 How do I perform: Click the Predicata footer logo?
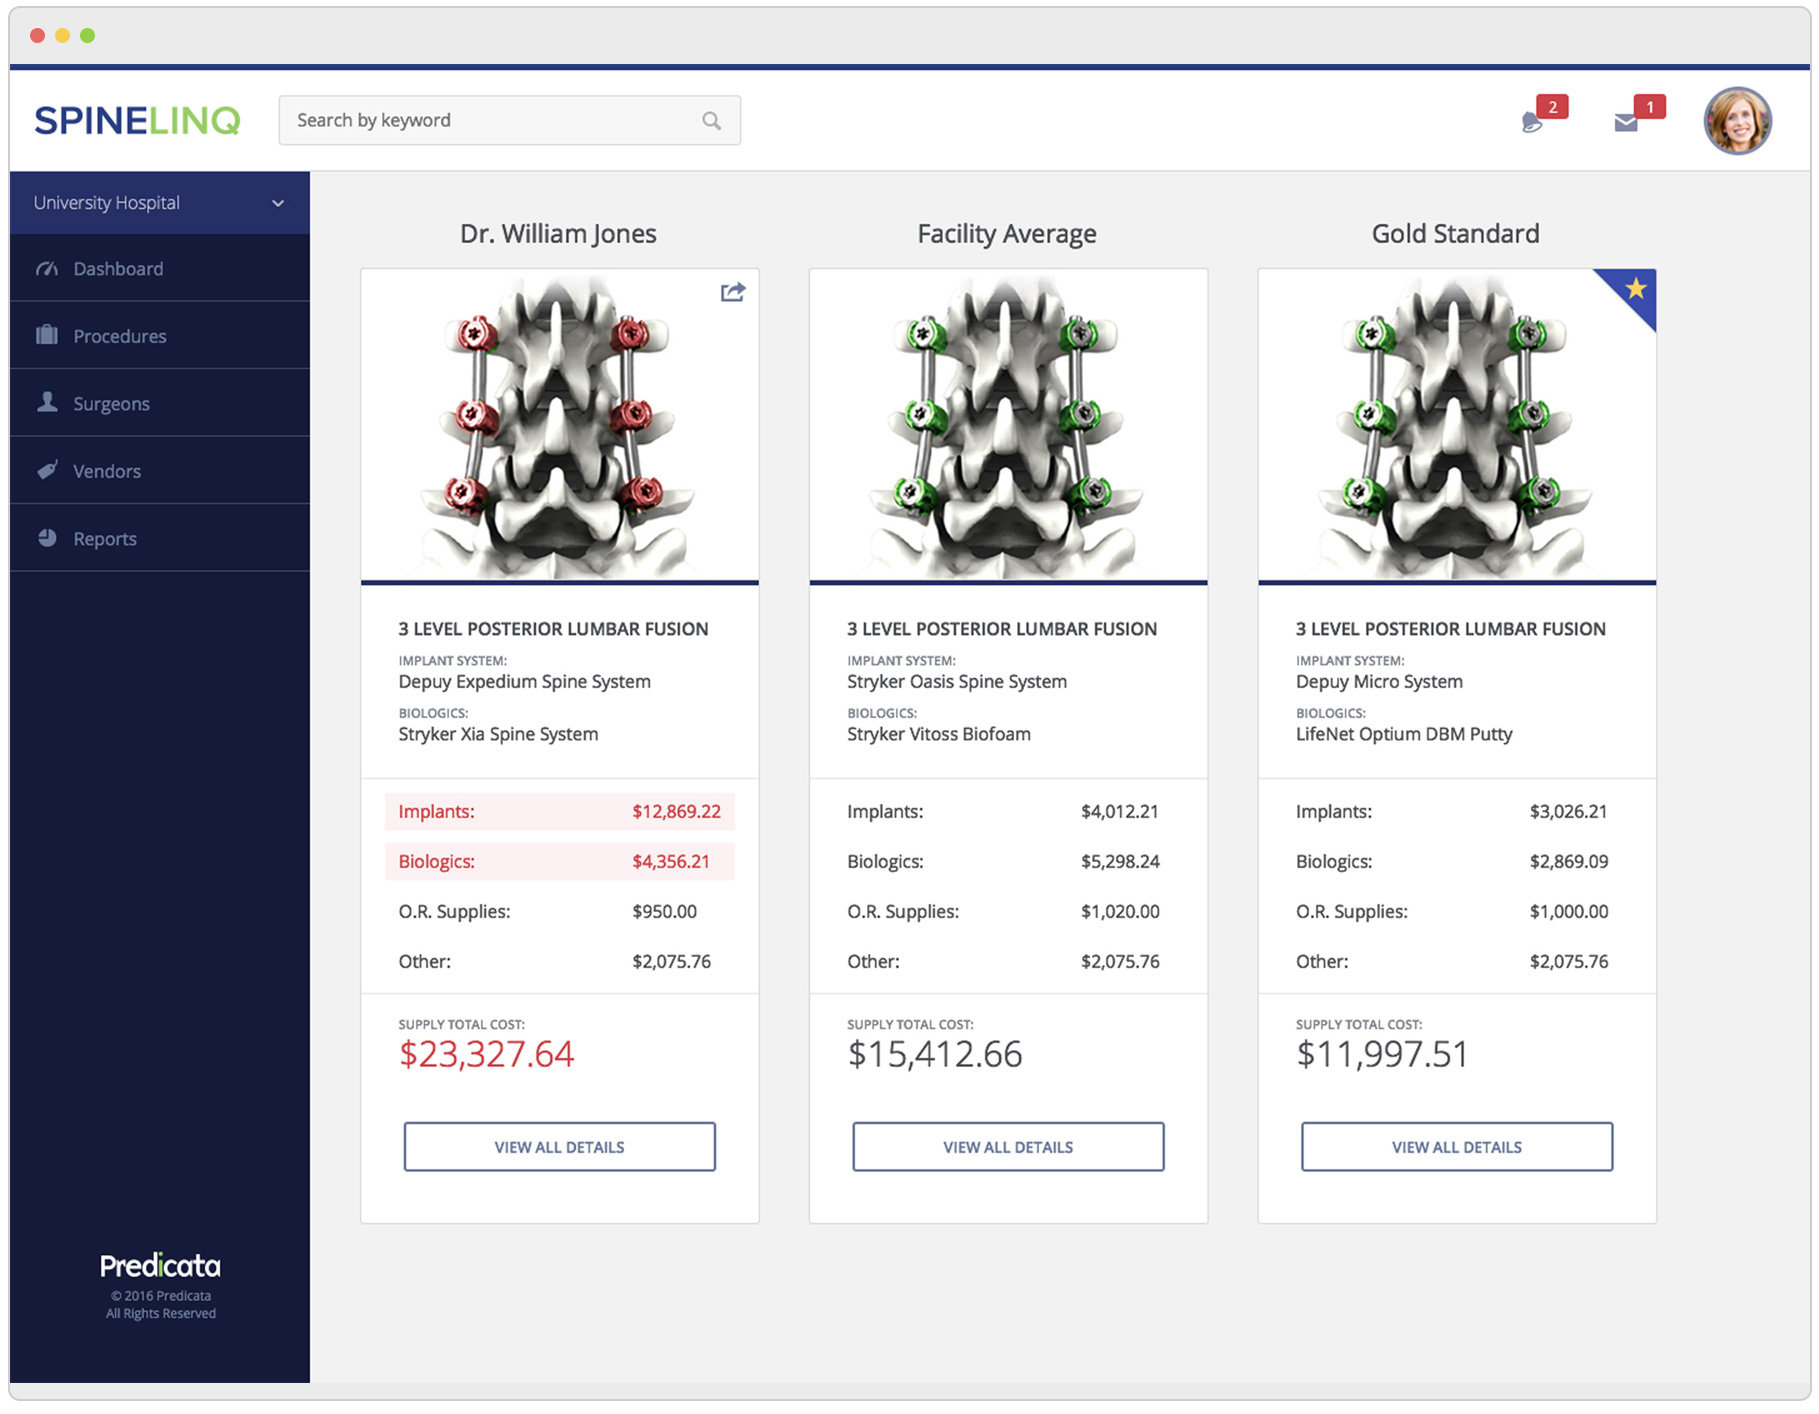tap(160, 1266)
